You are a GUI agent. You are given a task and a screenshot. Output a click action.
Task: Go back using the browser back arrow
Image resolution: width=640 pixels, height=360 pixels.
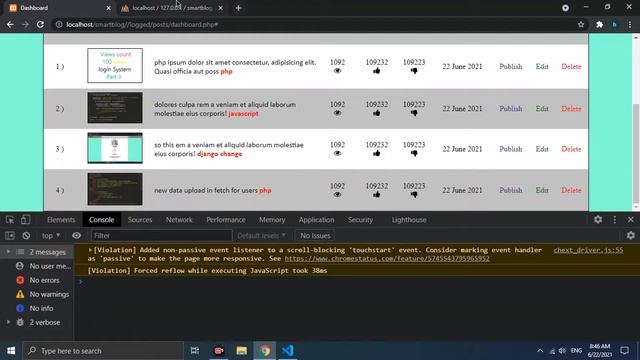(x=10, y=24)
